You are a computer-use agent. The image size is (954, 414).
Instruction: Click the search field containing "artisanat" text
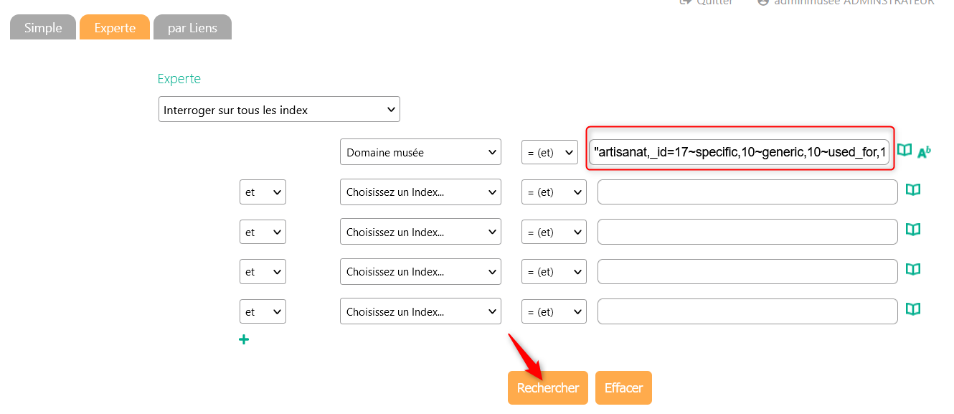[740, 152]
